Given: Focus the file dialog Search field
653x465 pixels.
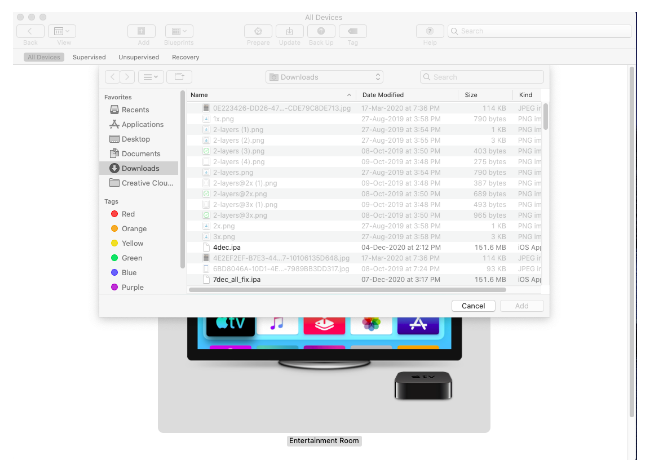Looking at the screenshot, I should tap(482, 77).
